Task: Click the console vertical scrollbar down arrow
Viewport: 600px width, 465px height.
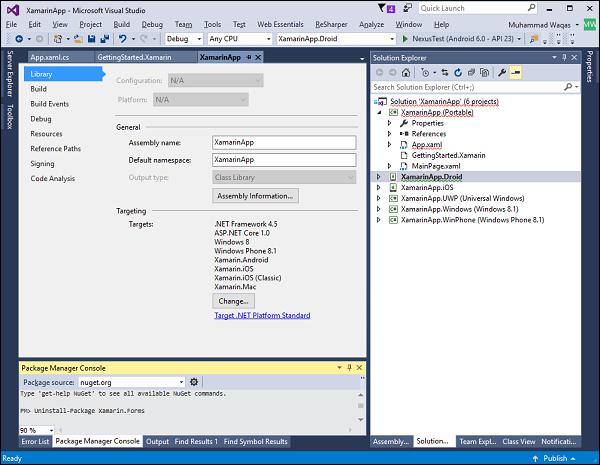Action: click(360, 420)
